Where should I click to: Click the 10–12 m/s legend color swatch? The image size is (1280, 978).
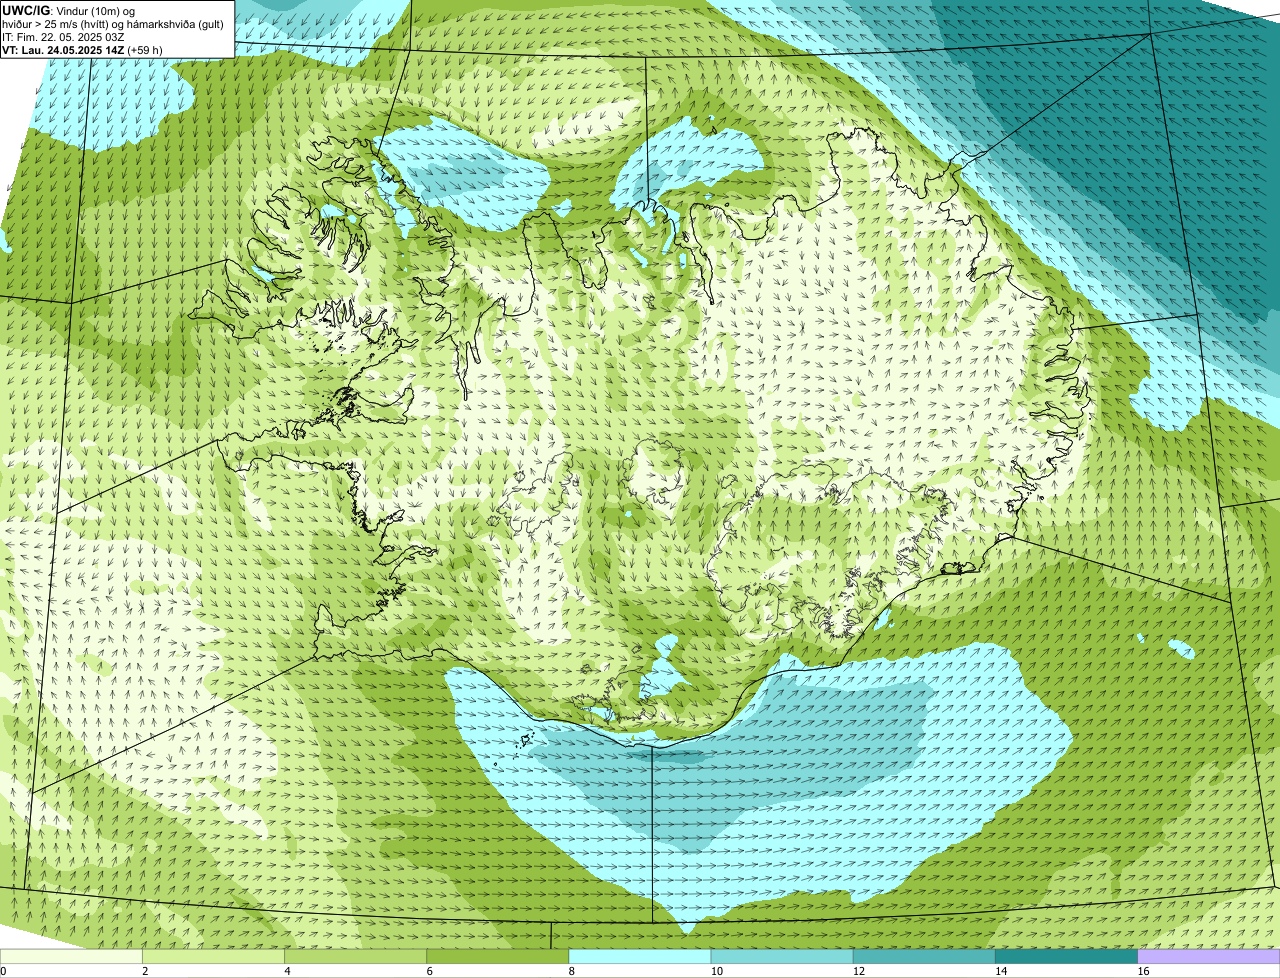click(782, 957)
